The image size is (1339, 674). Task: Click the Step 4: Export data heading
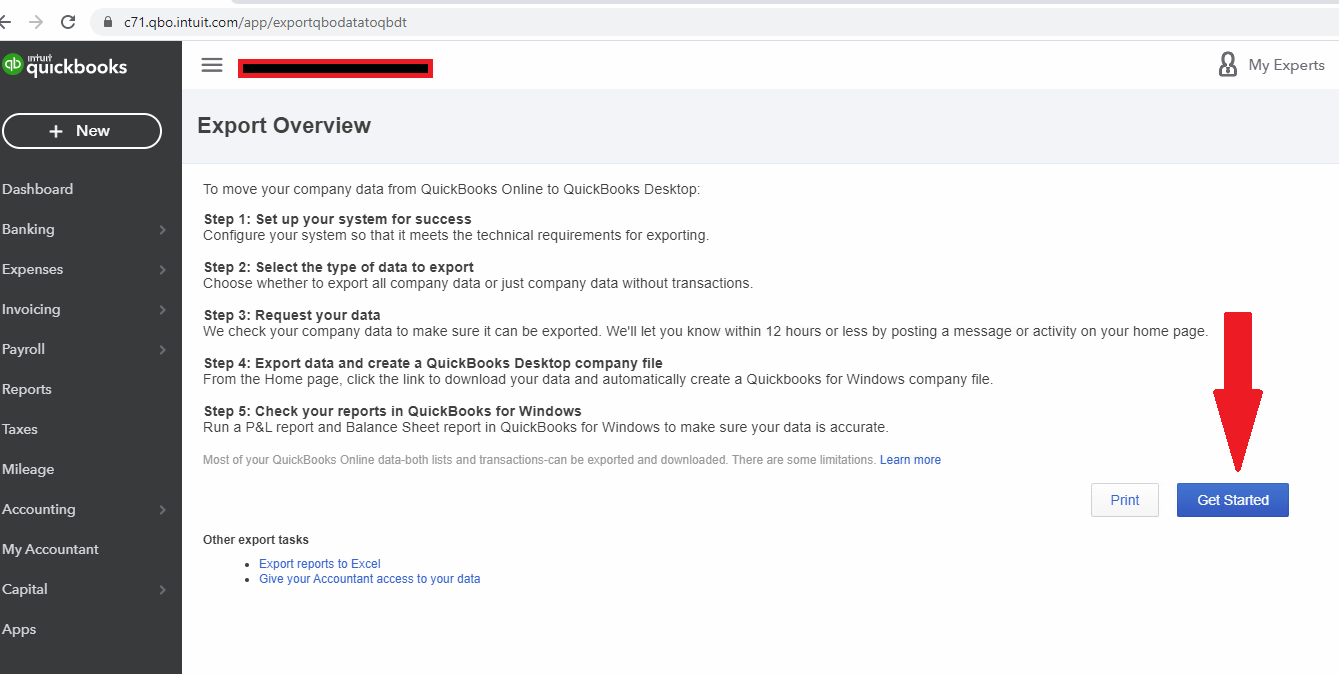[433, 363]
